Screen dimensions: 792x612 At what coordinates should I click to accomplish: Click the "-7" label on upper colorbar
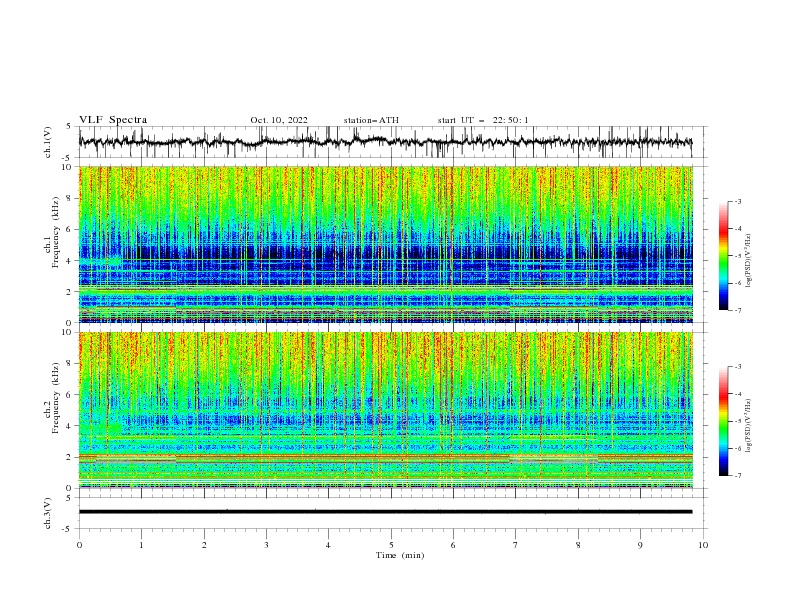pyautogui.click(x=737, y=310)
